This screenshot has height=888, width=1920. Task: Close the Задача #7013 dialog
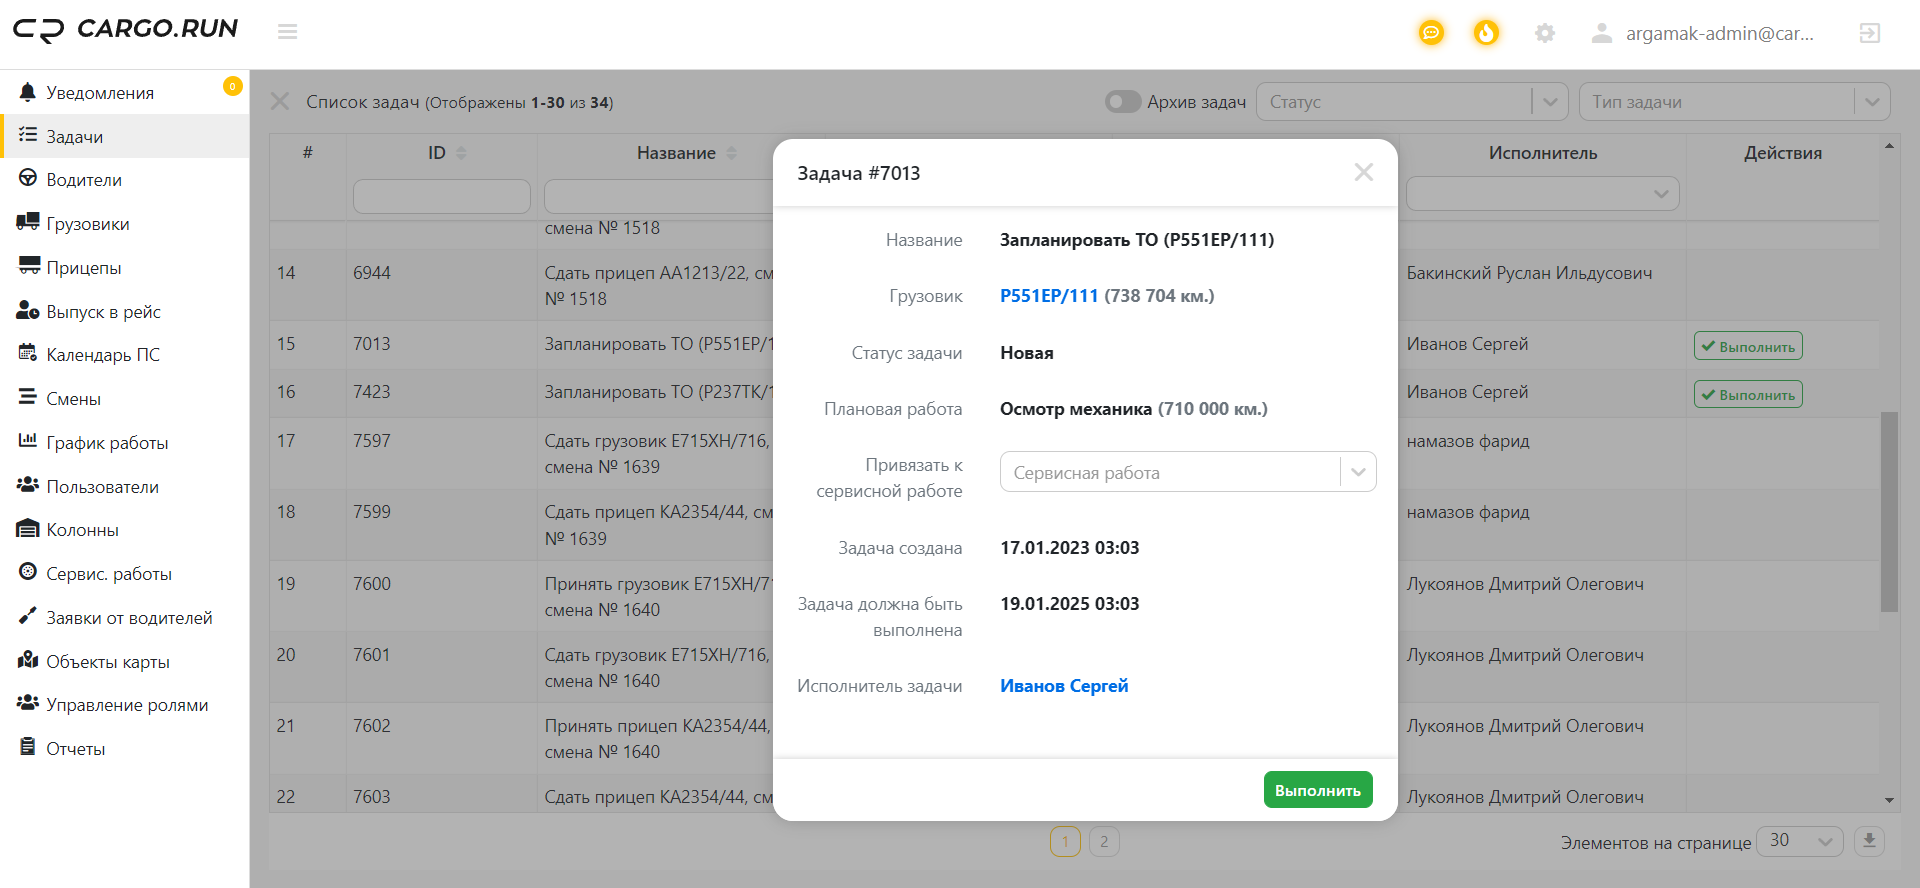[1363, 173]
